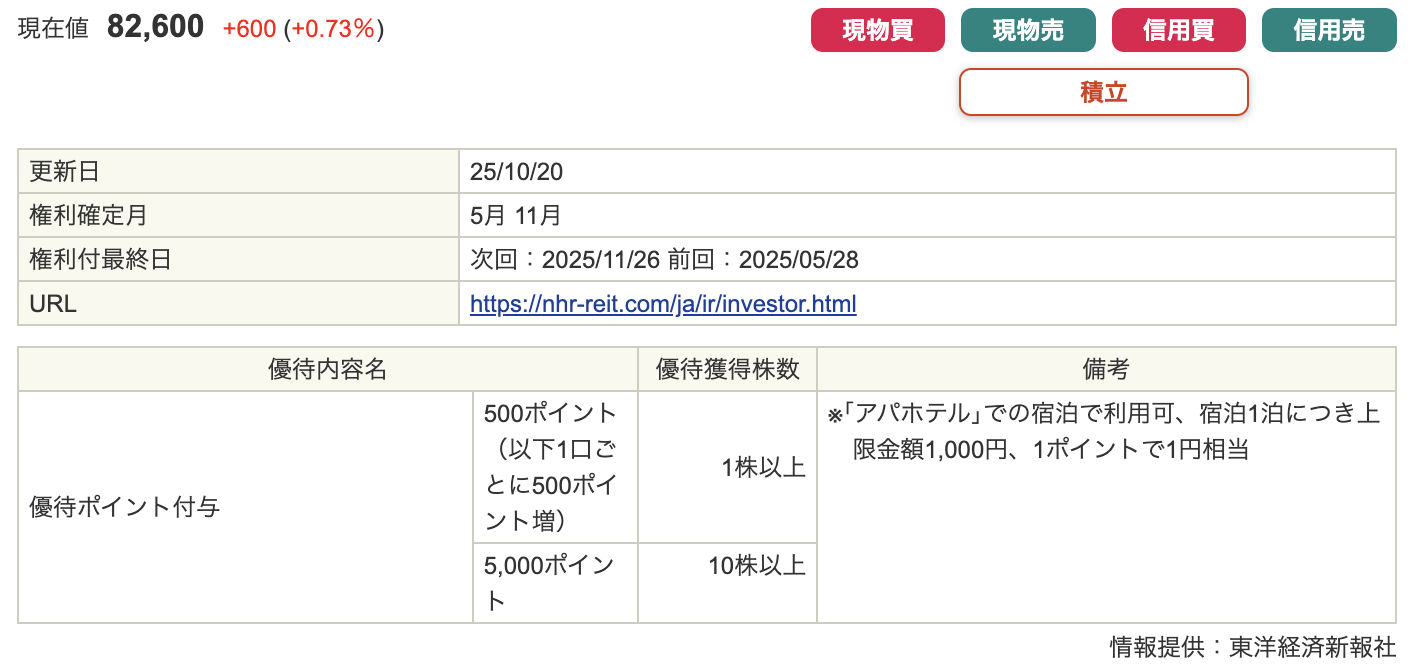
Task: Click the 積立 accumulation button
Action: pyautogui.click(x=1103, y=92)
